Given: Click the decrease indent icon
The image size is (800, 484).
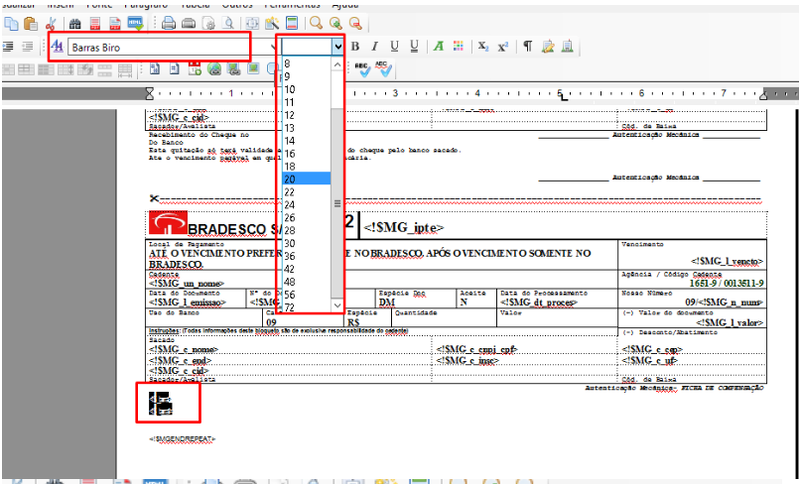Looking at the screenshot, I should tap(28, 47).
